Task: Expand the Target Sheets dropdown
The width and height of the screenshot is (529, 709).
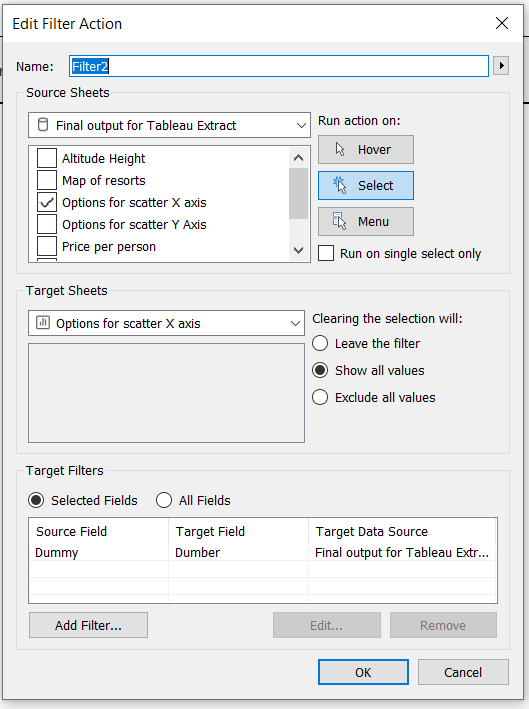Action: (166, 323)
